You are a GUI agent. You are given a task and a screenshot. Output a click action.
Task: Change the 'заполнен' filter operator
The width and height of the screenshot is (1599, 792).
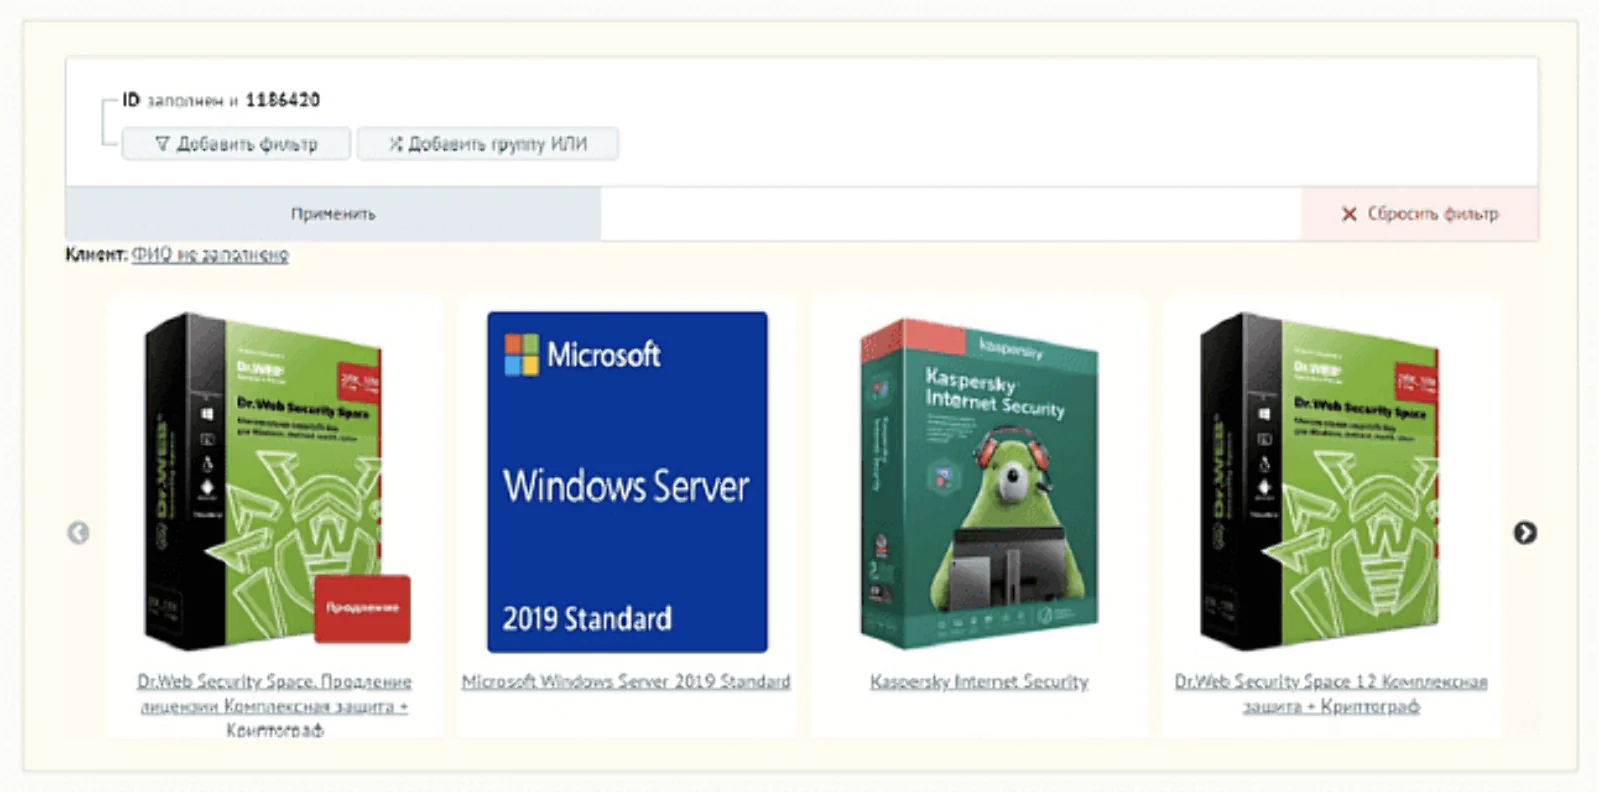(185, 101)
